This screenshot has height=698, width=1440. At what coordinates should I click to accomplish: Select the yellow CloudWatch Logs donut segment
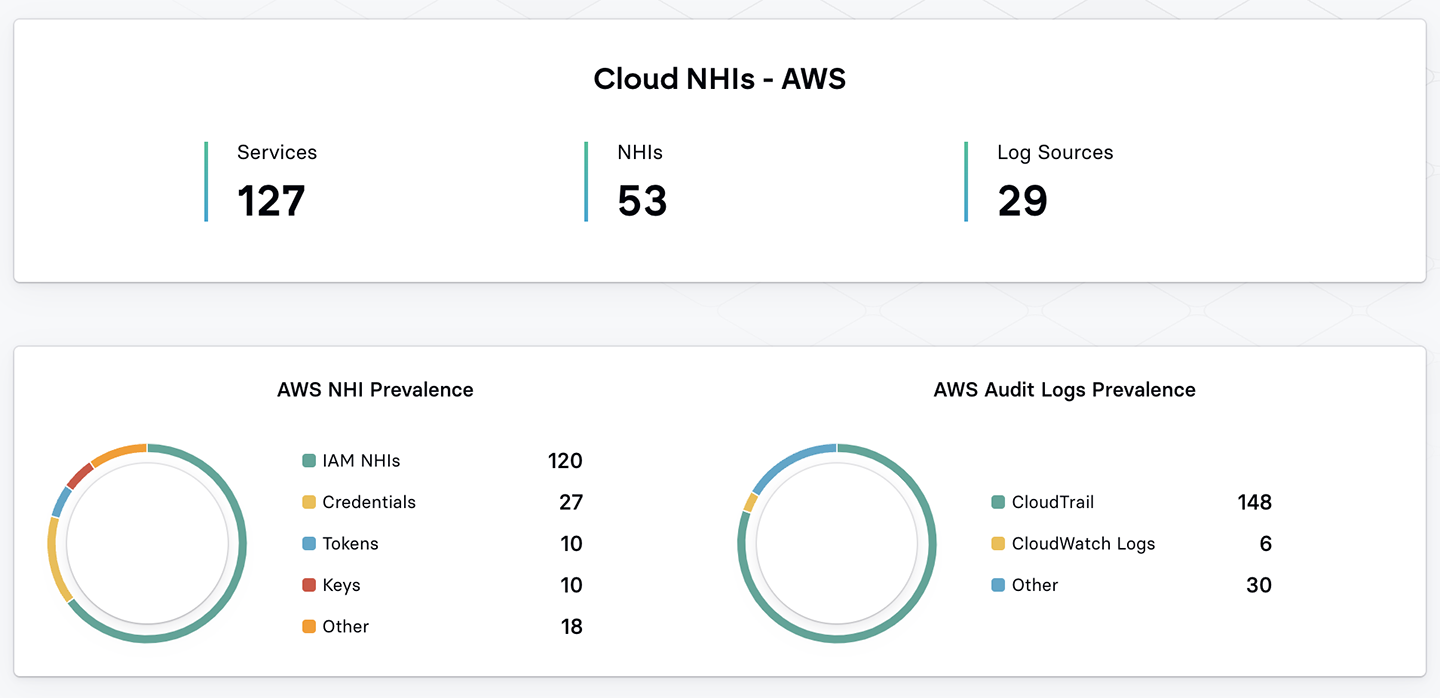click(x=750, y=502)
